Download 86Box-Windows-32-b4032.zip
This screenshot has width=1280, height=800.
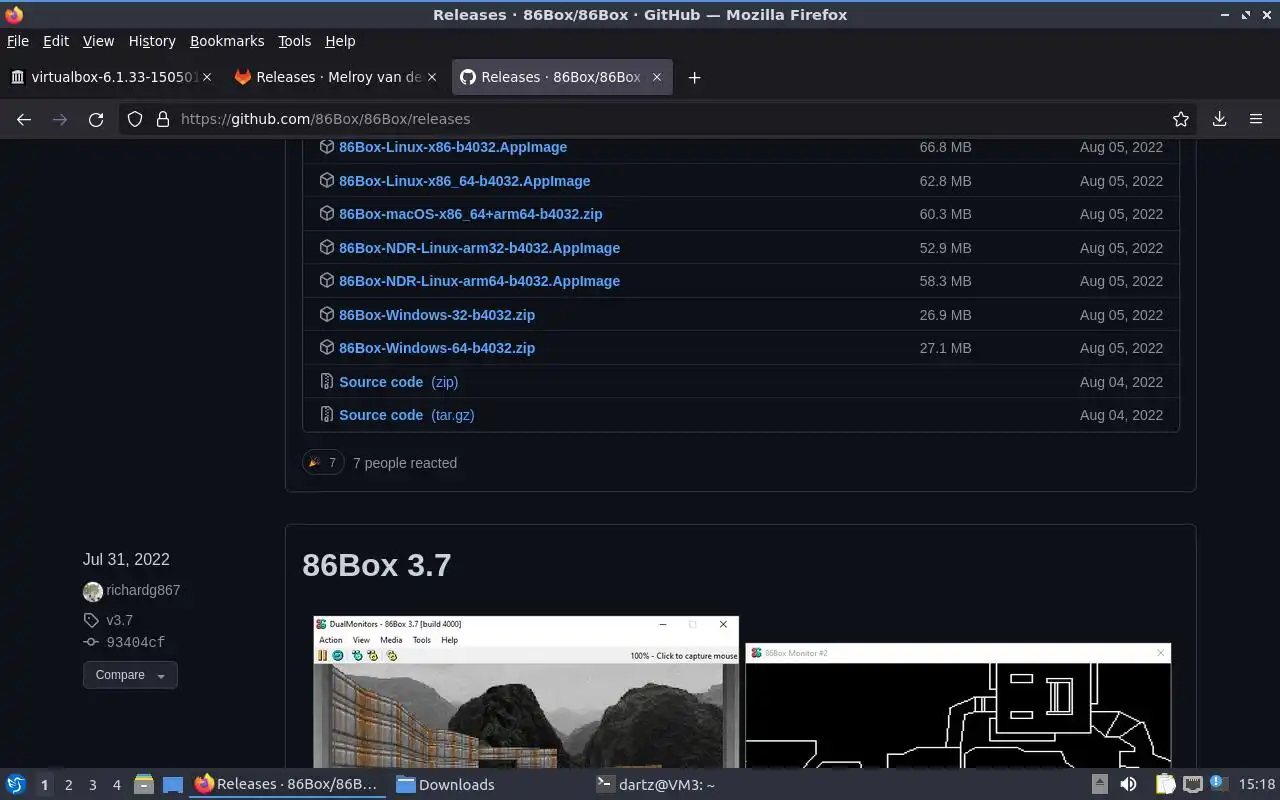click(437, 315)
